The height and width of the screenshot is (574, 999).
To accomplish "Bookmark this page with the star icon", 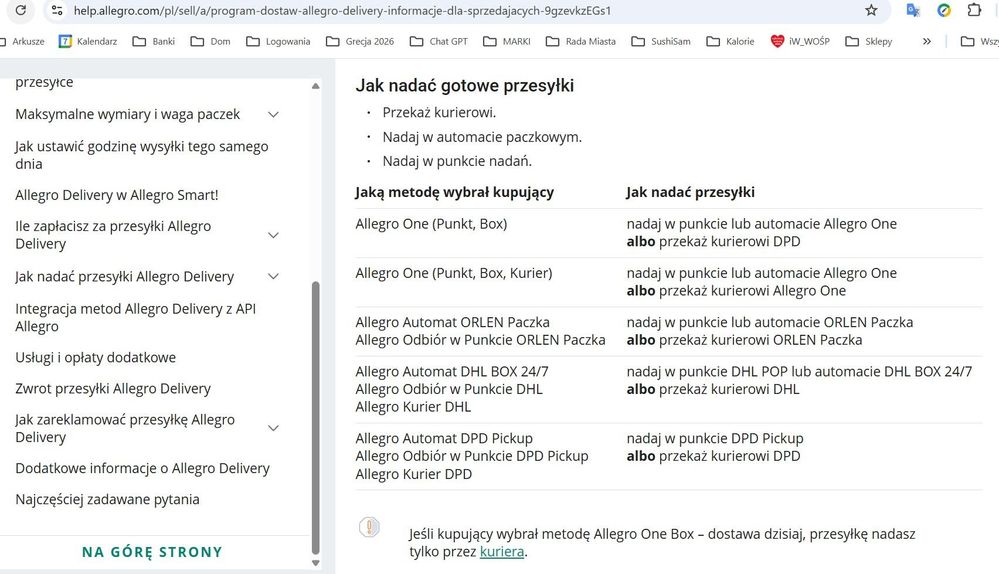I will 871,10.
